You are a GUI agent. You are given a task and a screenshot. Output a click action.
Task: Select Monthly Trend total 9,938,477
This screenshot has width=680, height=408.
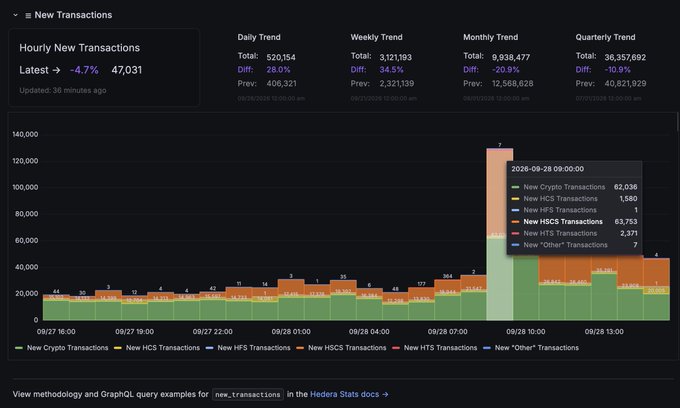(511, 57)
